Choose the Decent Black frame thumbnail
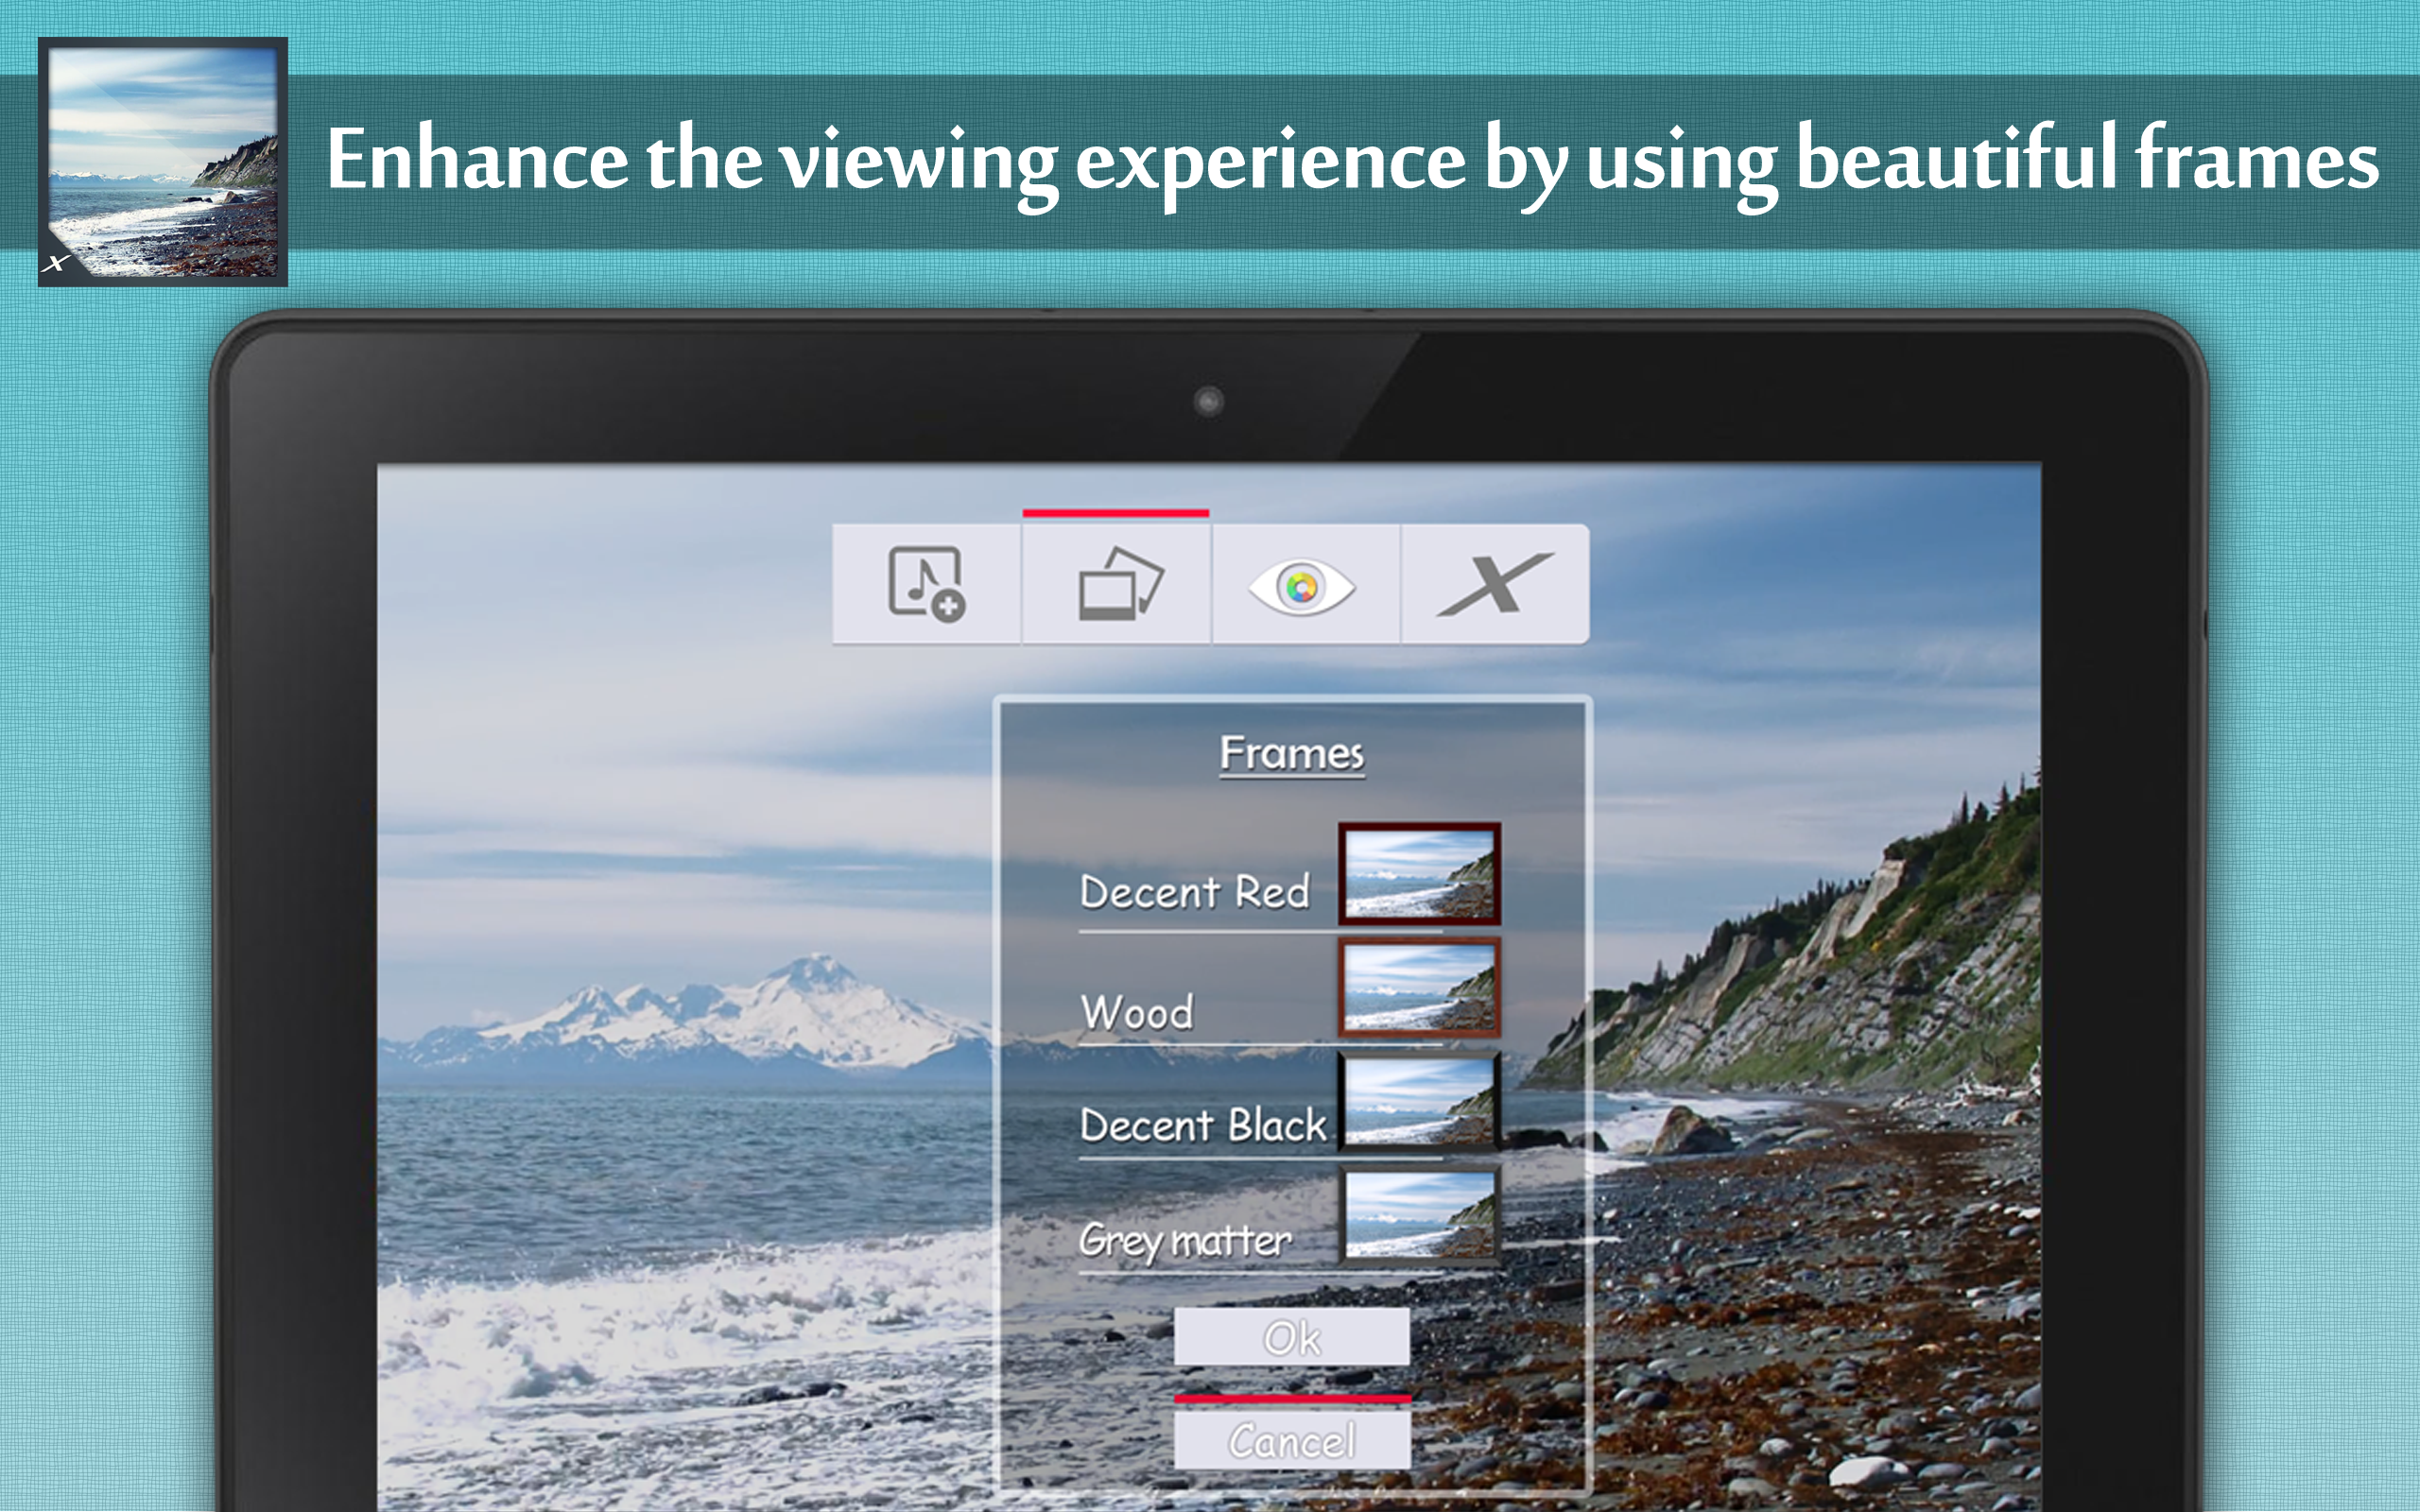 coord(1419,1101)
